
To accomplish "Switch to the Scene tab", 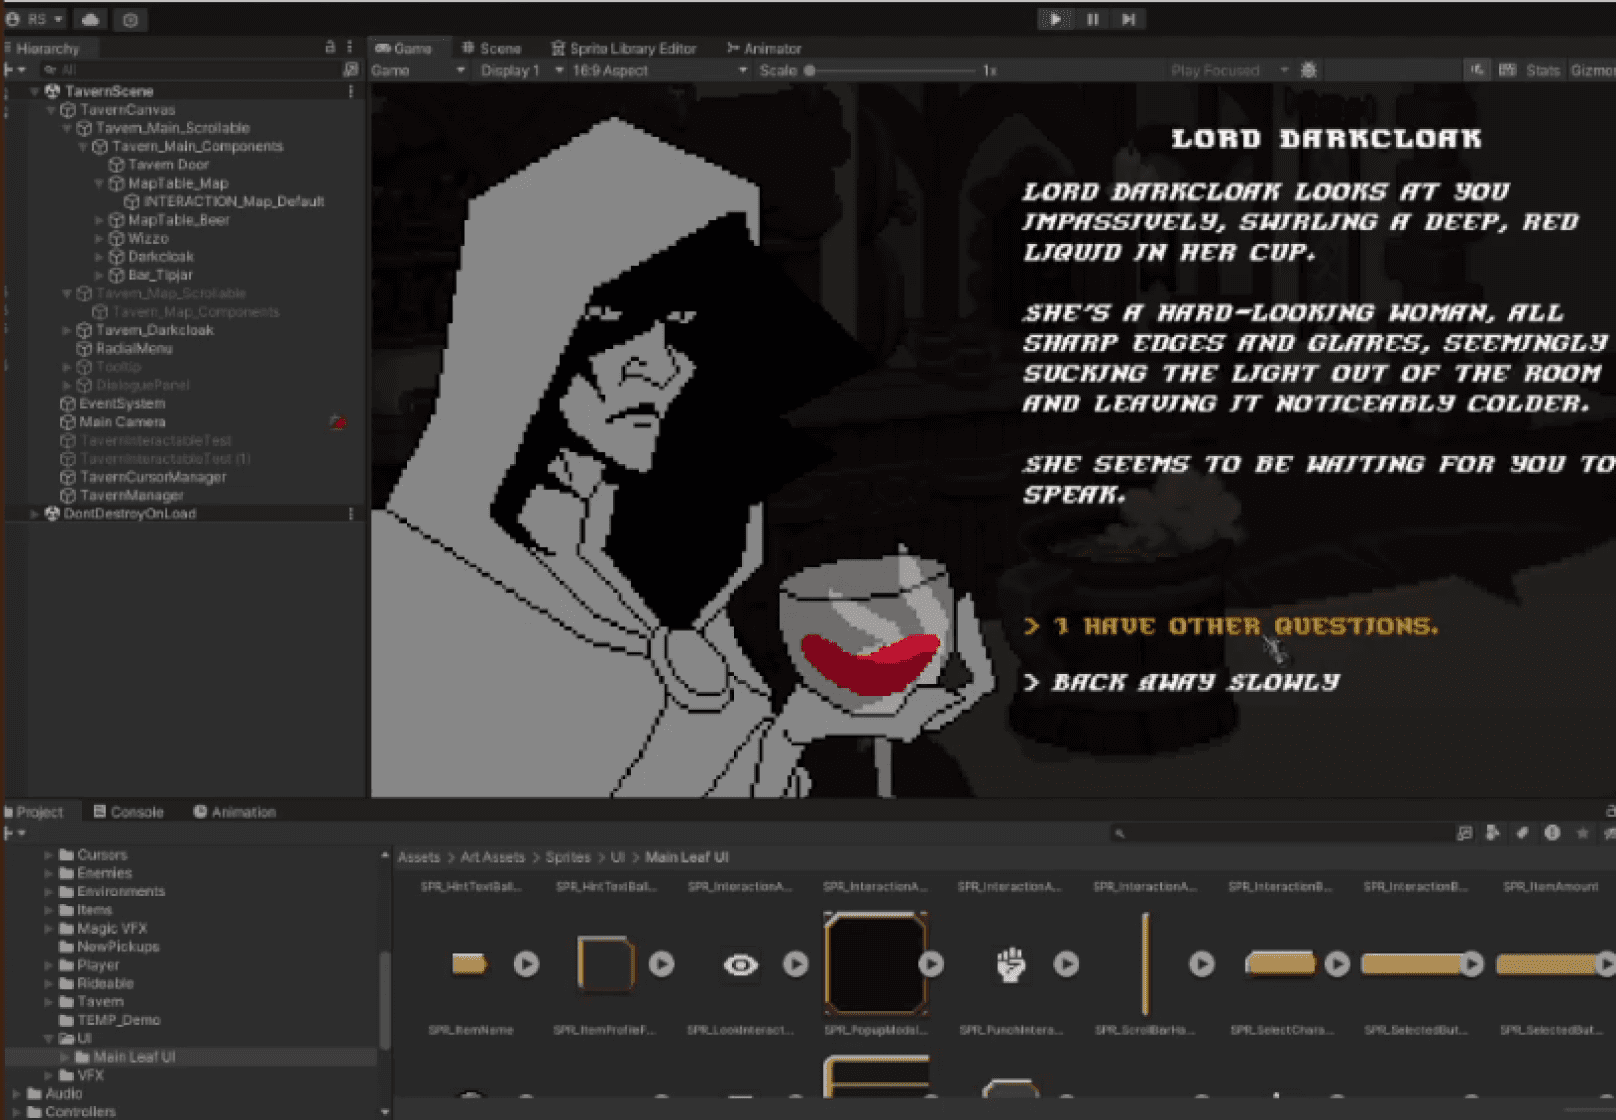I will [491, 48].
